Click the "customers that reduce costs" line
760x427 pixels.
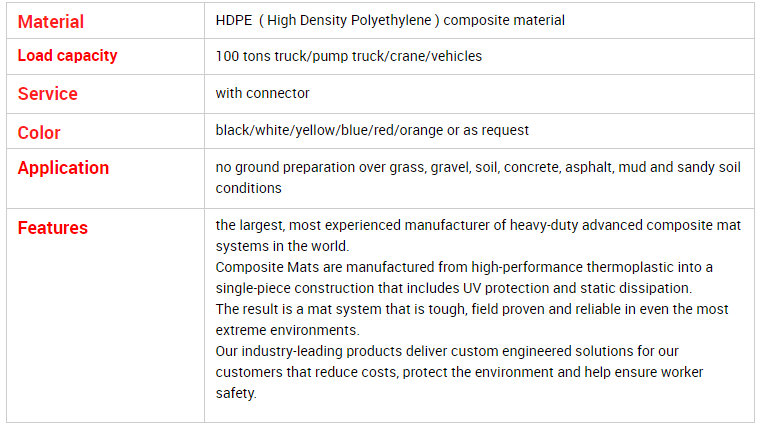(459, 372)
